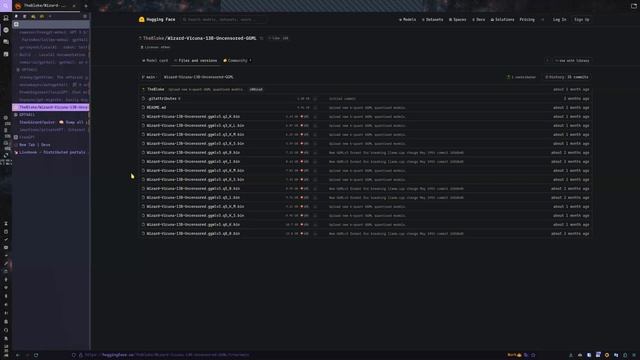This screenshot has width=640, height=360.
Task: Open the Model card tab
Action: (155, 60)
